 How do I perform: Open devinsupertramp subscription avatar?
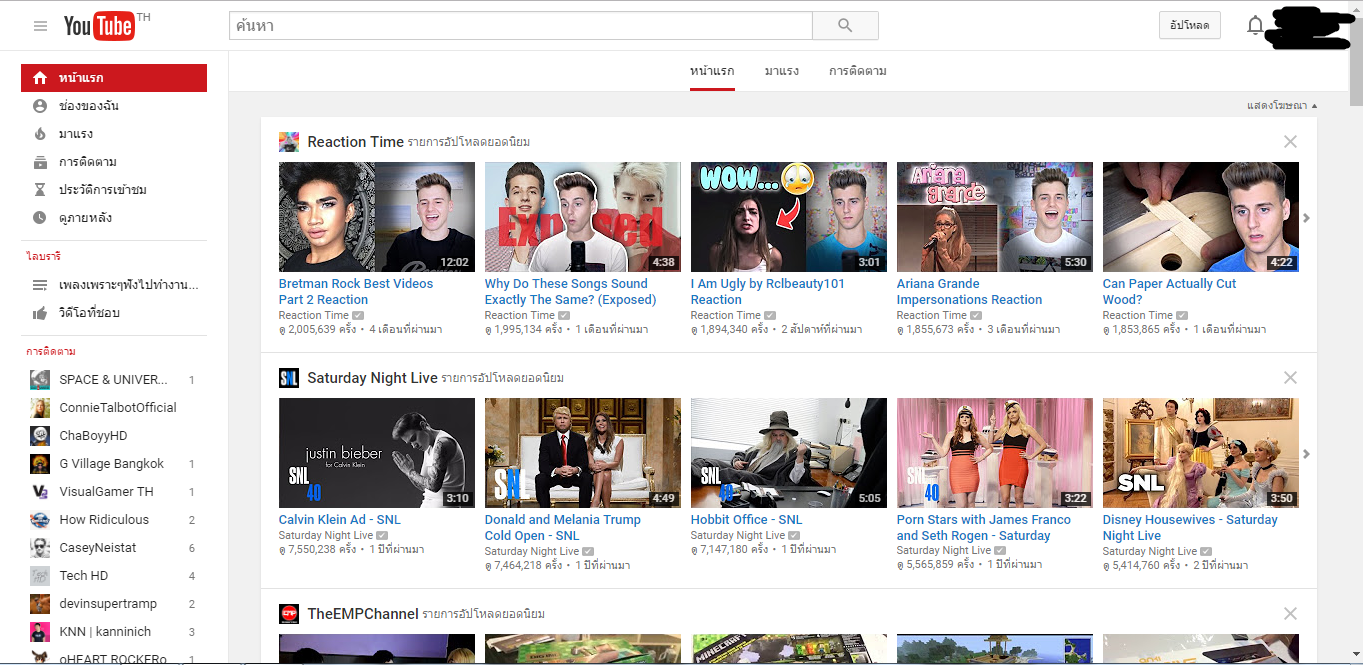click(40, 604)
